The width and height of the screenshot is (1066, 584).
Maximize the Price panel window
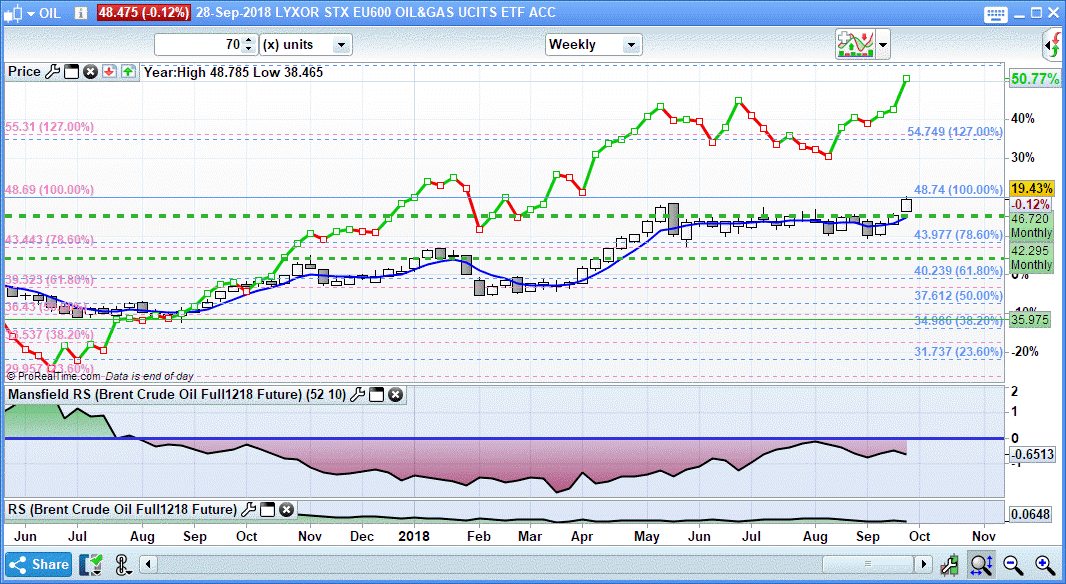pos(71,72)
